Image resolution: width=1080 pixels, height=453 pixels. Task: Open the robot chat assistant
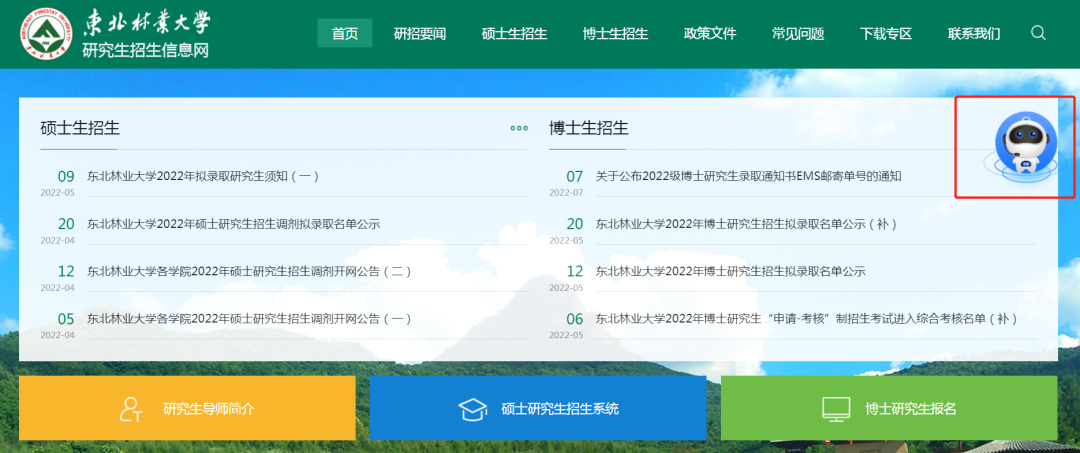[x=1025, y=148]
